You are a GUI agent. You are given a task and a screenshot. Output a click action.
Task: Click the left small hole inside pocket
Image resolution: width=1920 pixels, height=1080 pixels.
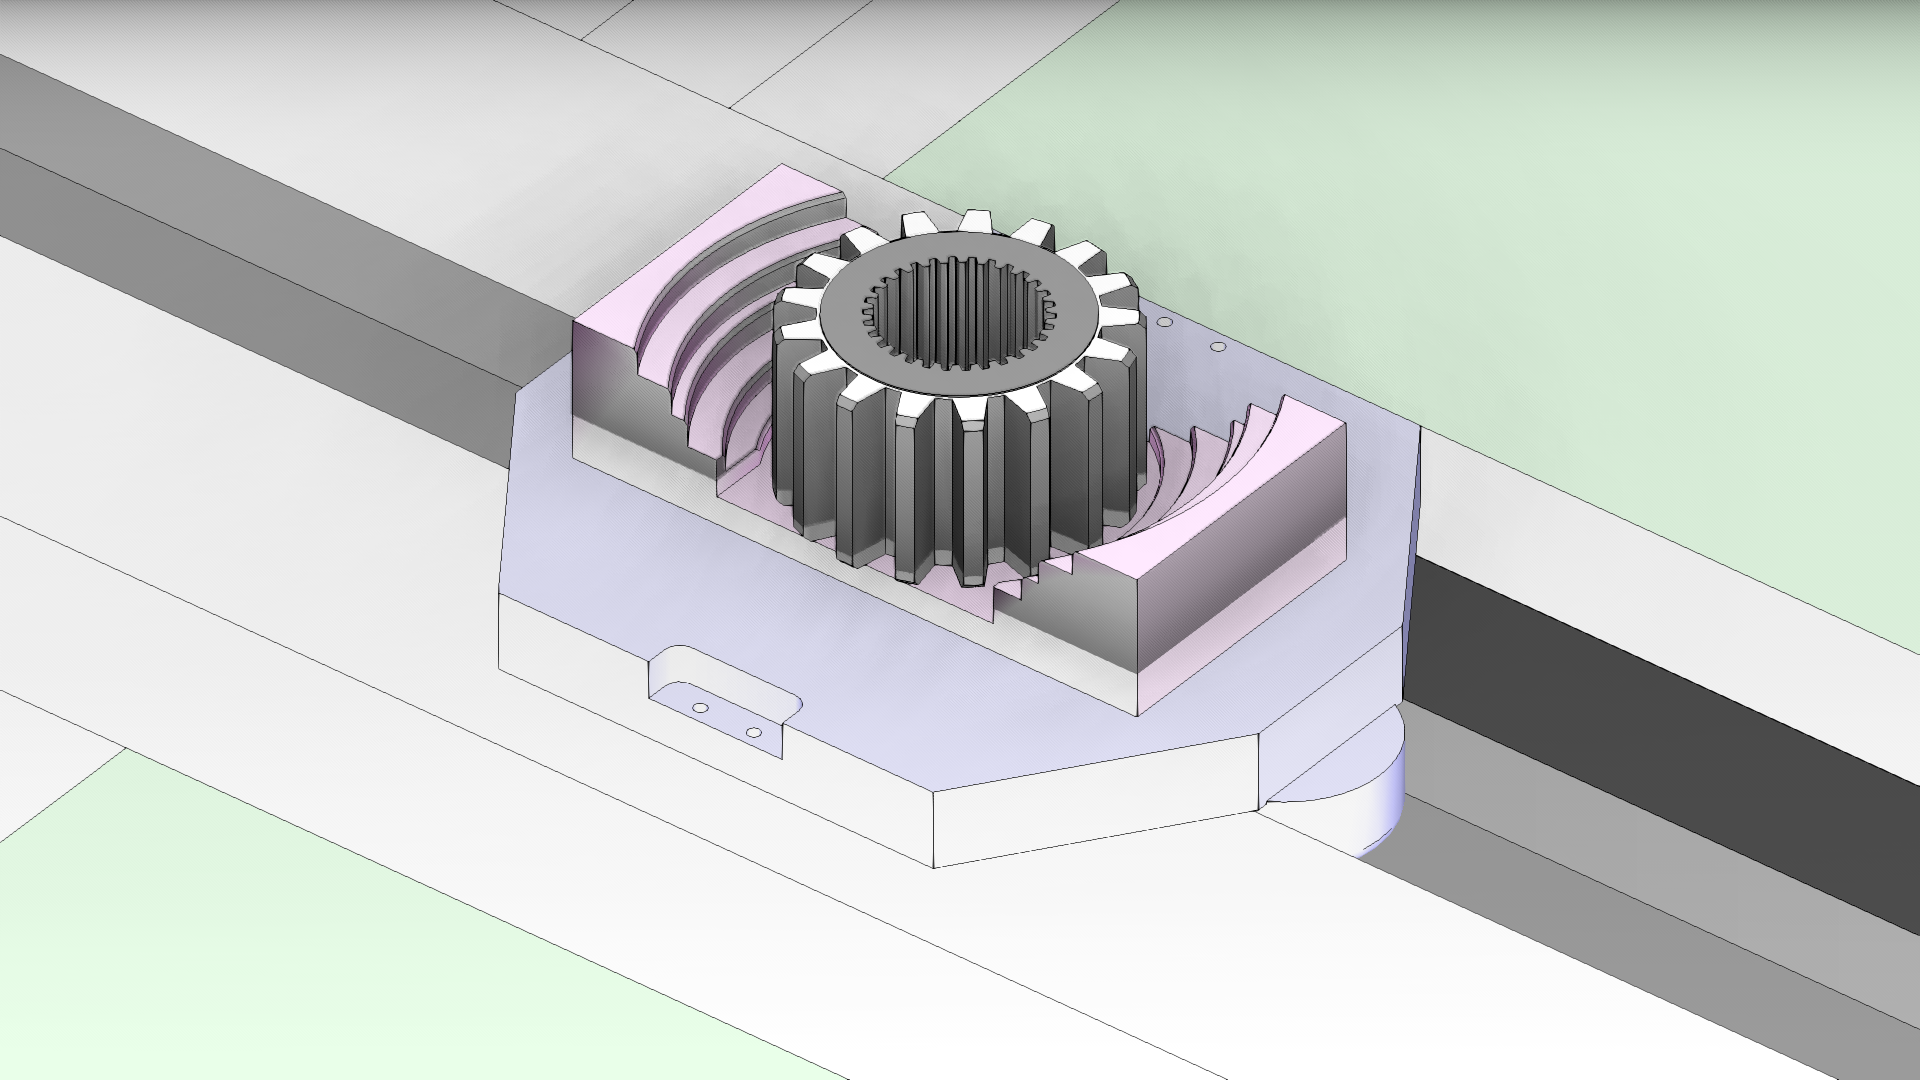click(700, 708)
